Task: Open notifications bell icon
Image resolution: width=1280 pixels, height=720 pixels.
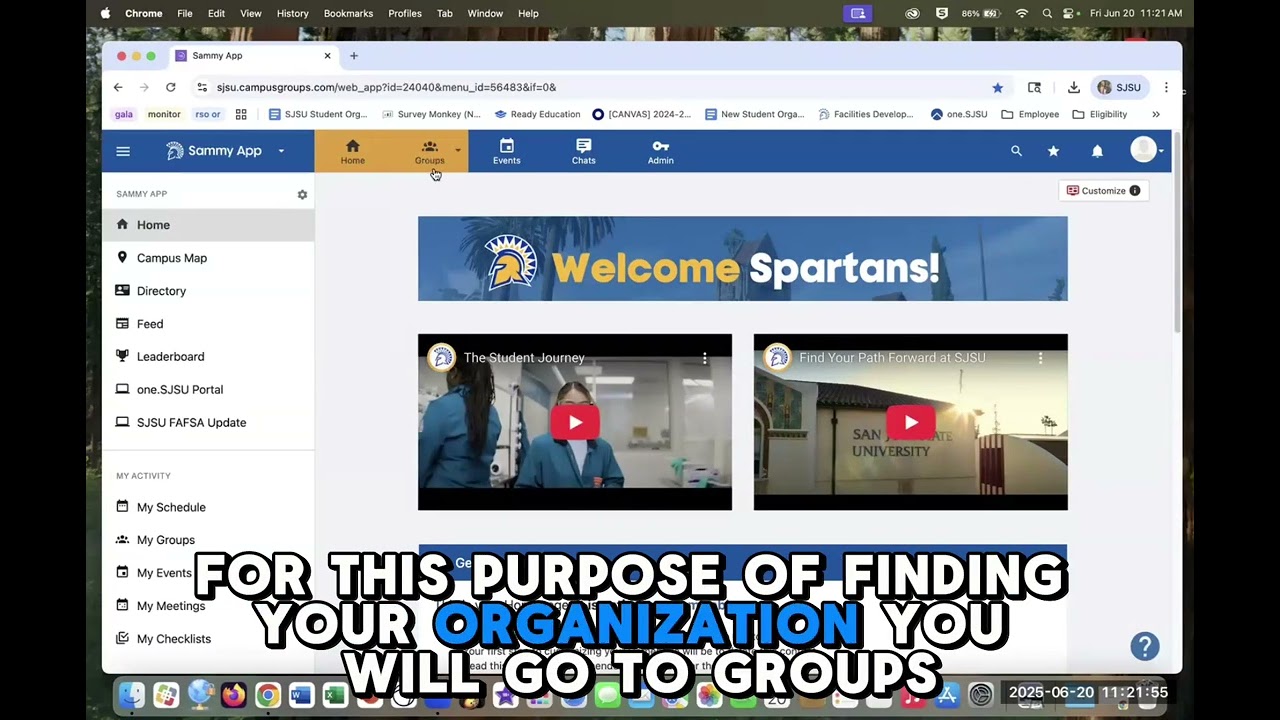Action: click(1097, 151)
